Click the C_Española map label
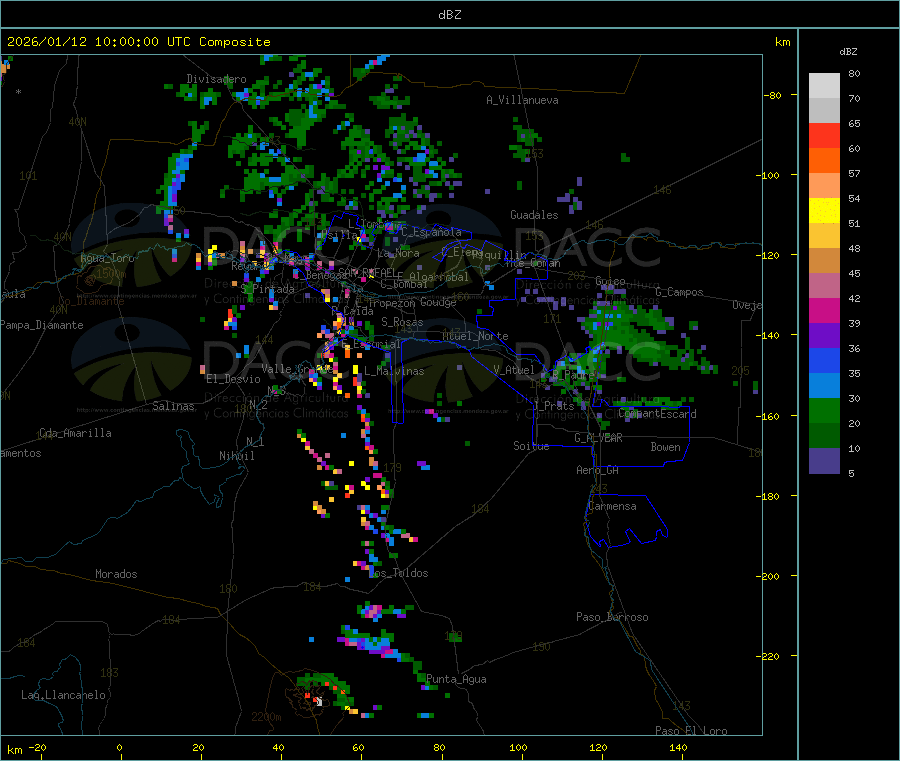 [x=431, y=232]
